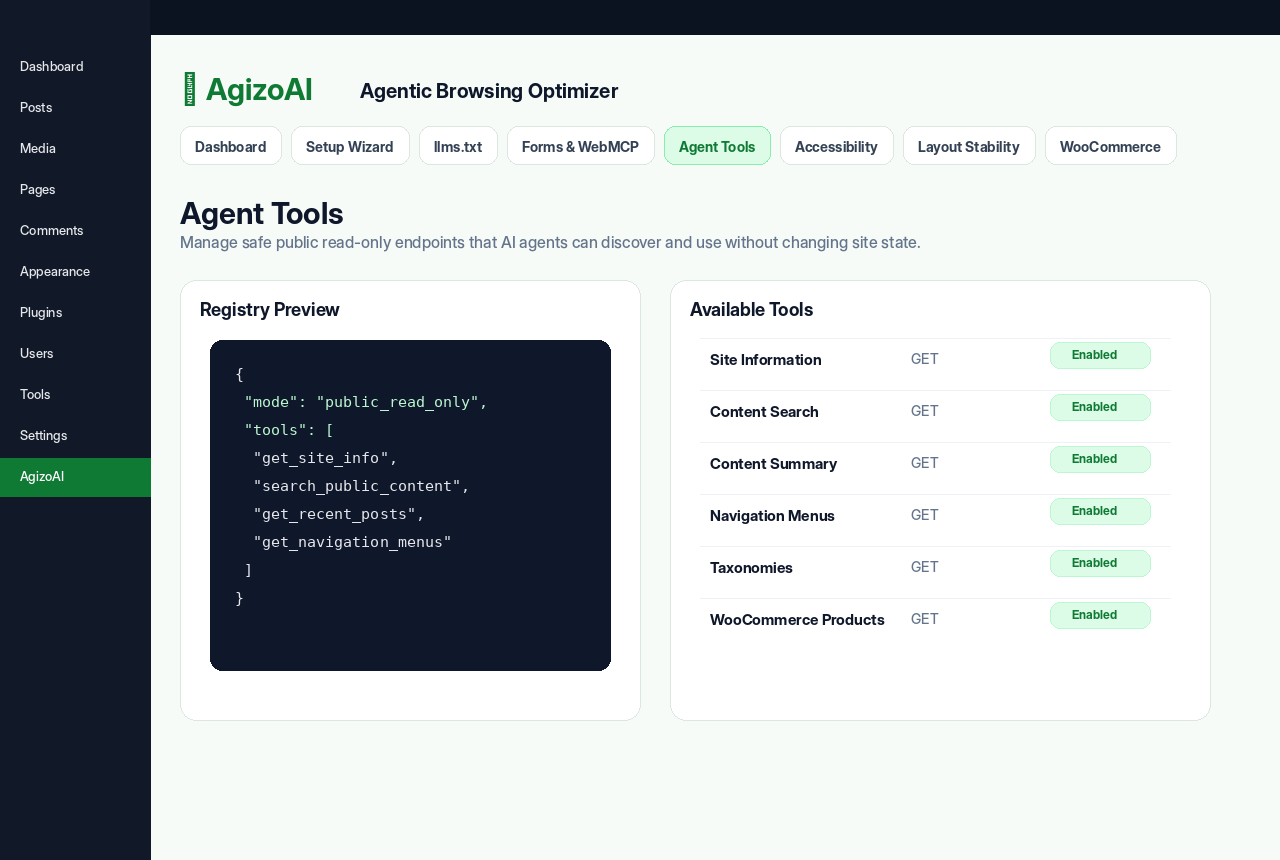Toggle the WooCommerce Products Enabled badge
Viewport: 1280px width, 860px height.
point(1100,615)
